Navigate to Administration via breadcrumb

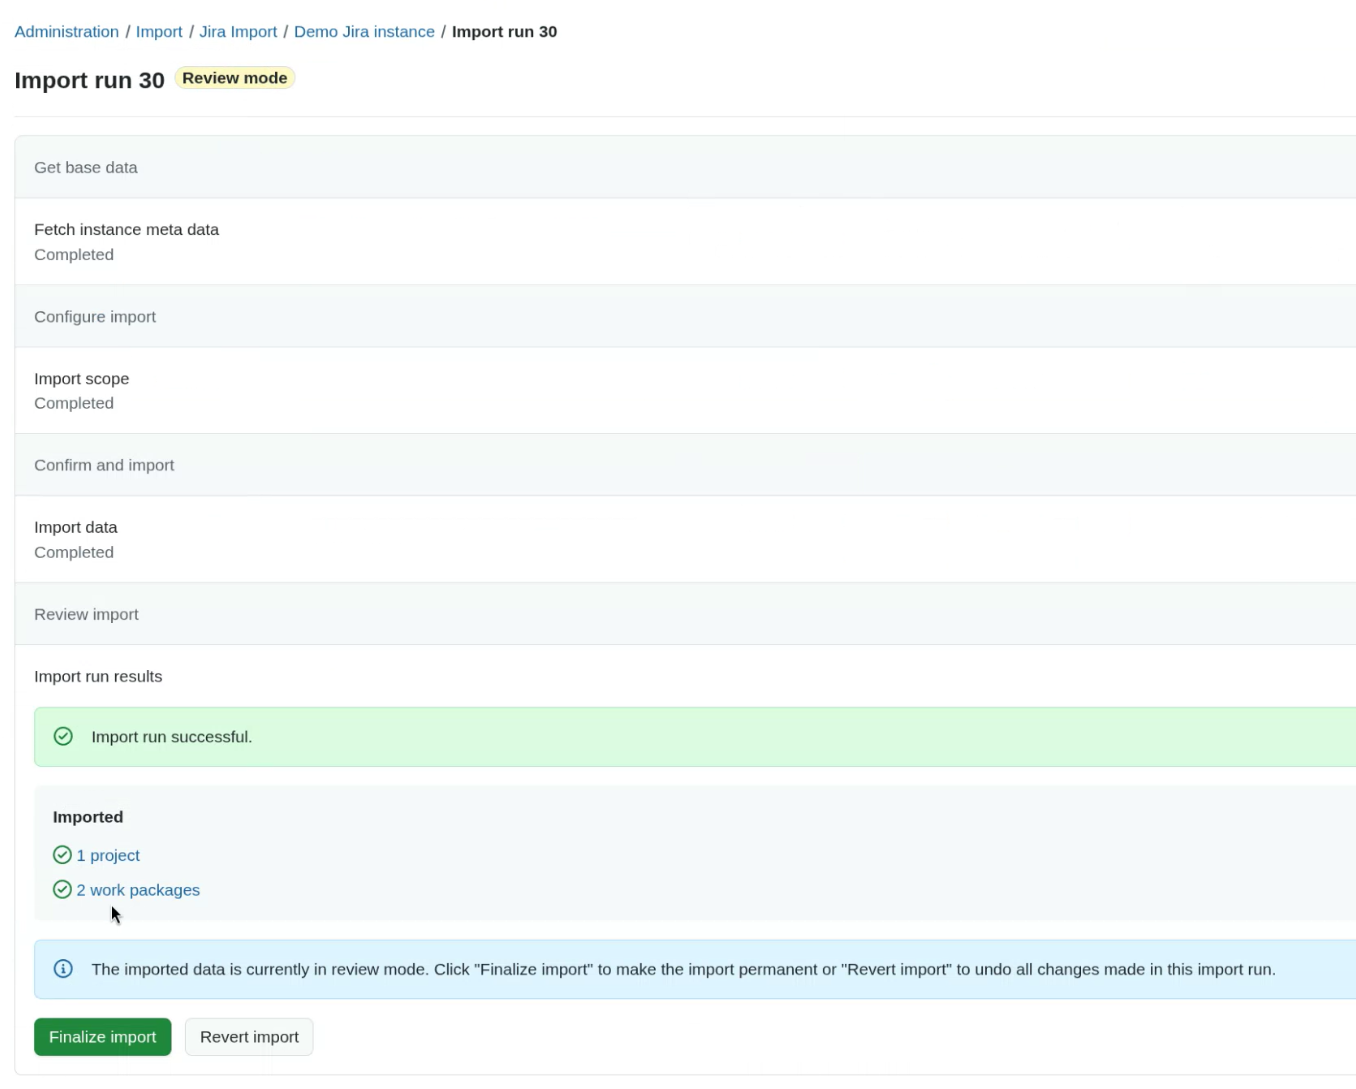(66, 31)
